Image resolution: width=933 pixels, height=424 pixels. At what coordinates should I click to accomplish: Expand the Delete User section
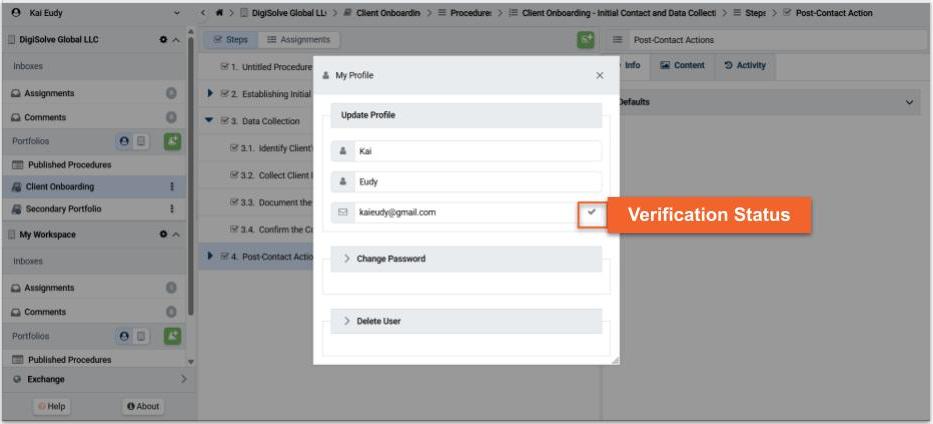click(x=378, y=321)
